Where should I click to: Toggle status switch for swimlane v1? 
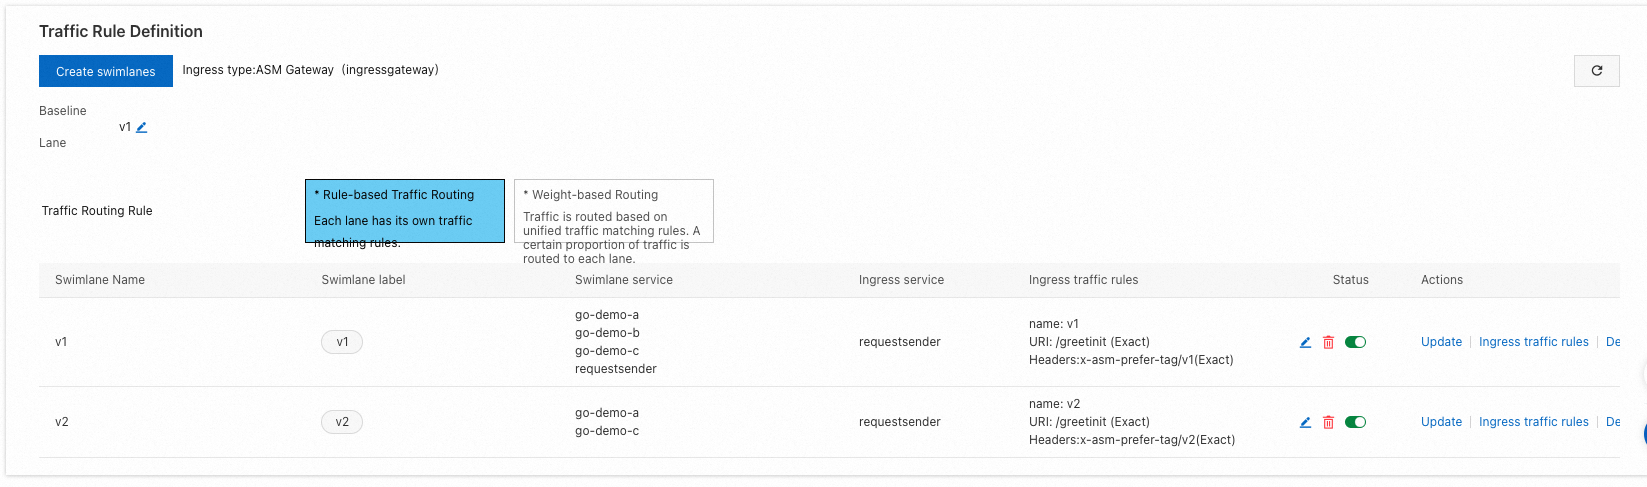tap(1355, 342)
